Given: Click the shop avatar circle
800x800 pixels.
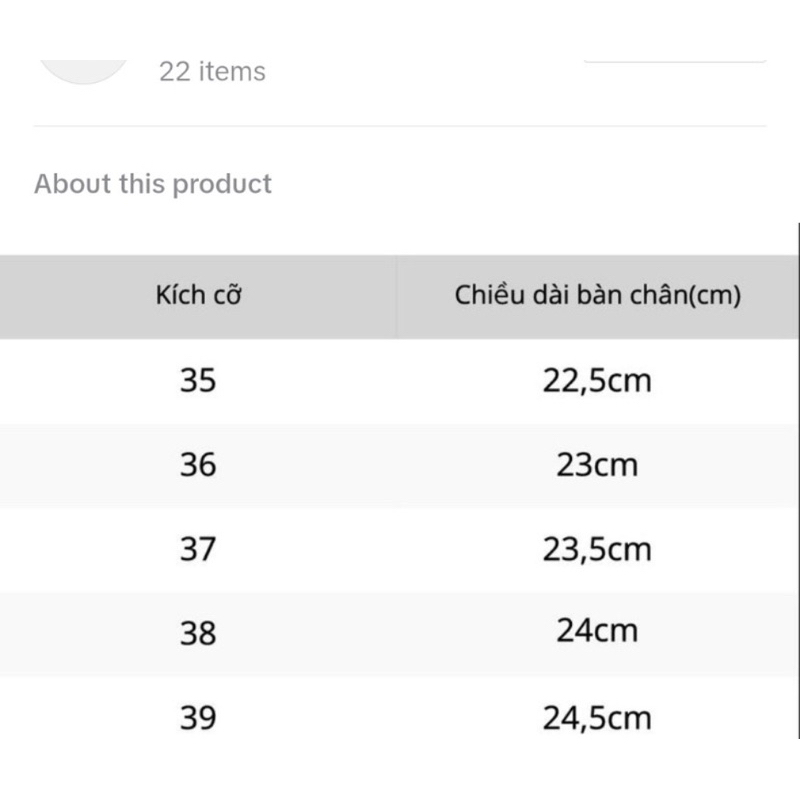Looking at the screenshot, I should pos(83,71).
